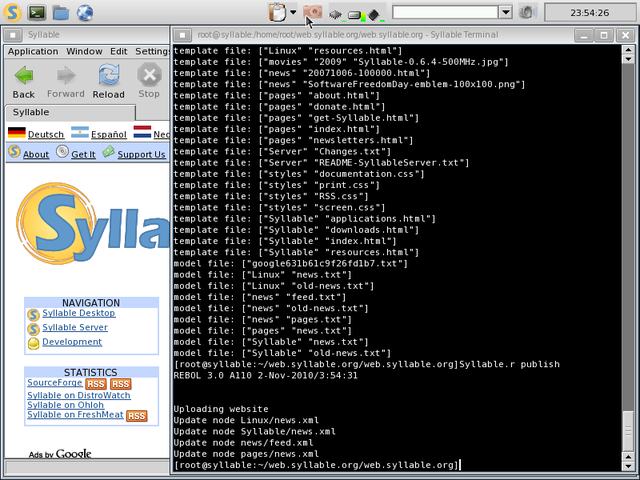Image resolution: width=640 pixels, height=480 pixels.
Task: Click the Deutsch language link
Action: (x=46, y=134)
